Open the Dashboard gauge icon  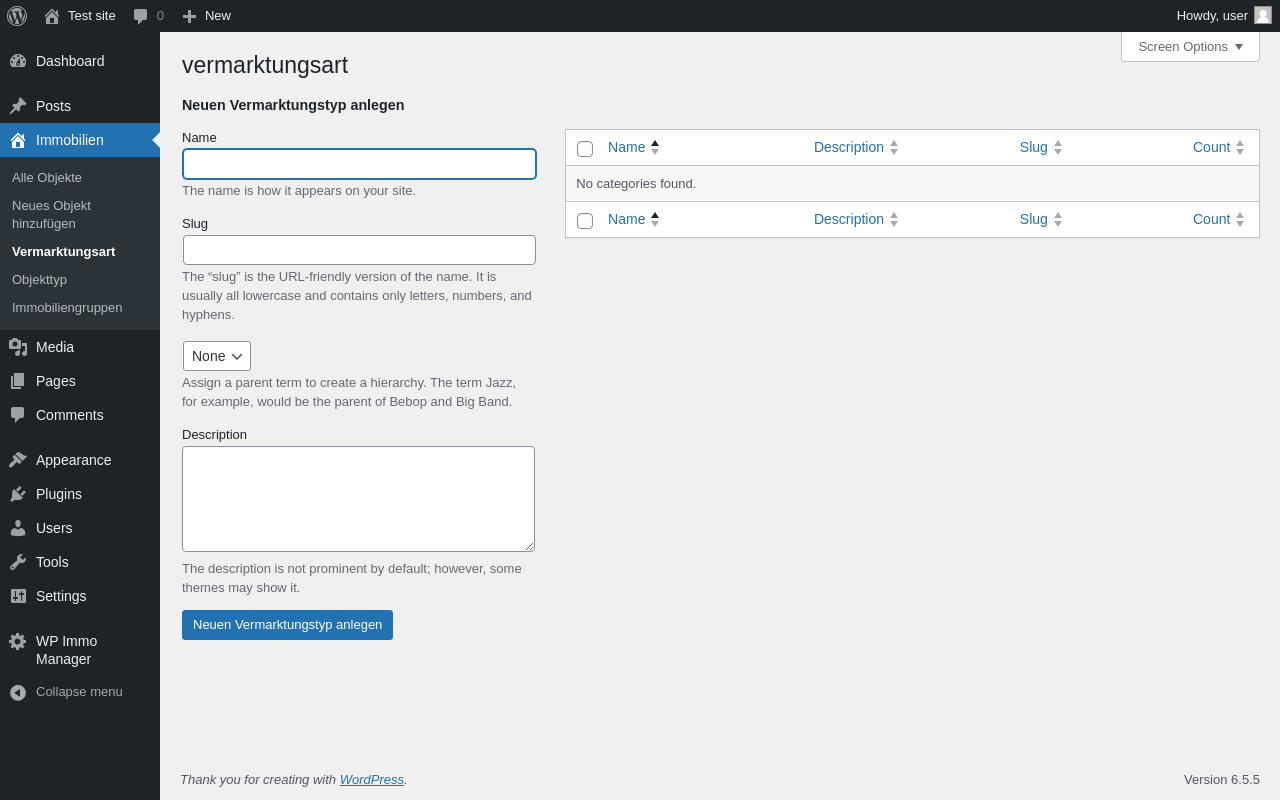(x=18, y=61)
